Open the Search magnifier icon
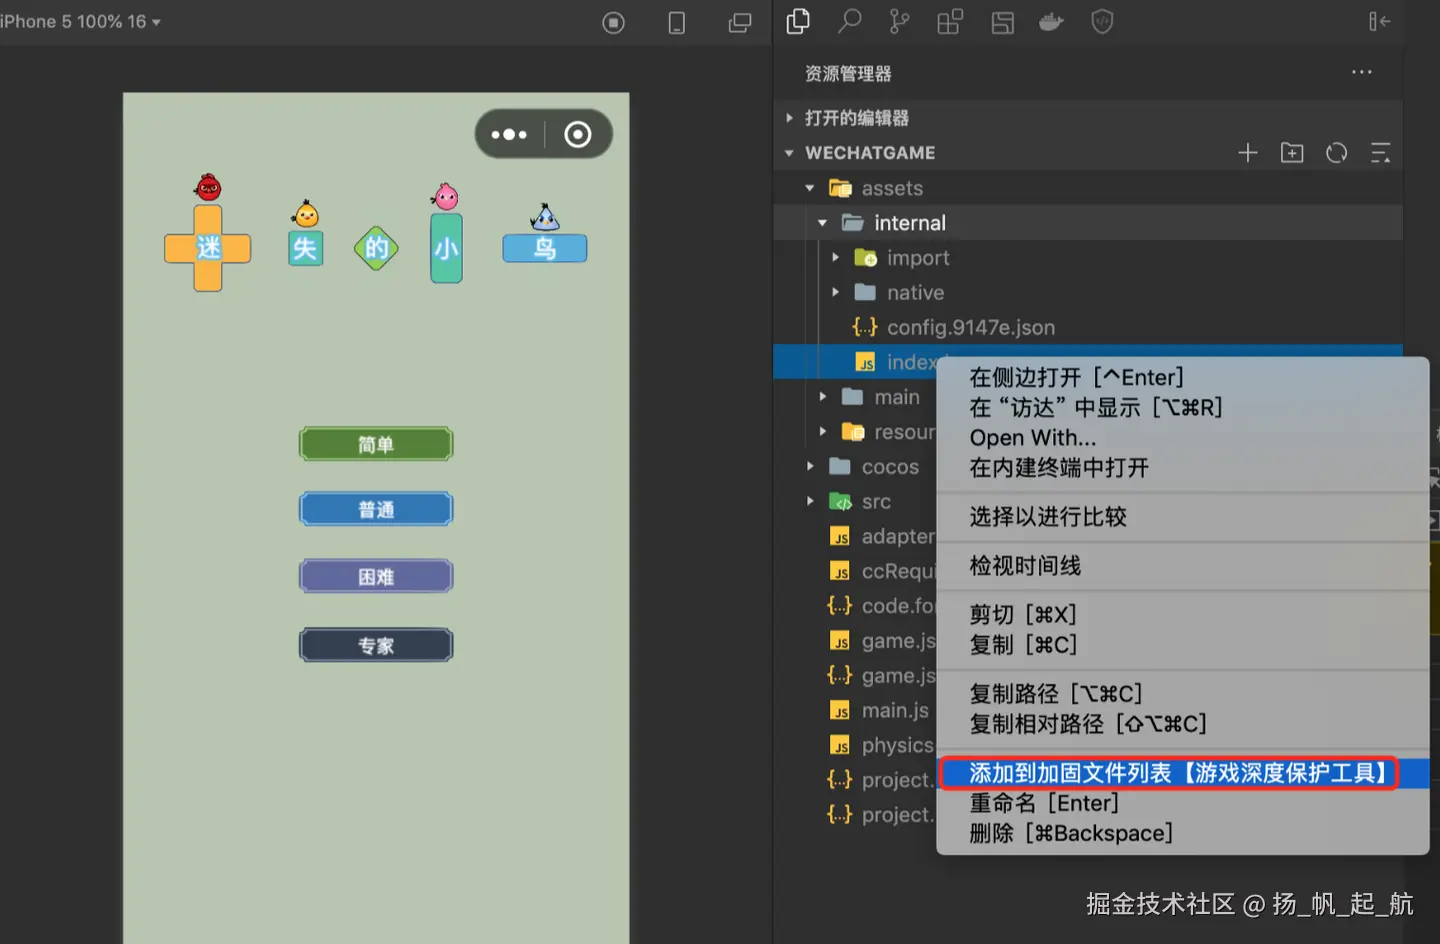The width and height of the screenshot is (1440, 944). click(849, 21)
